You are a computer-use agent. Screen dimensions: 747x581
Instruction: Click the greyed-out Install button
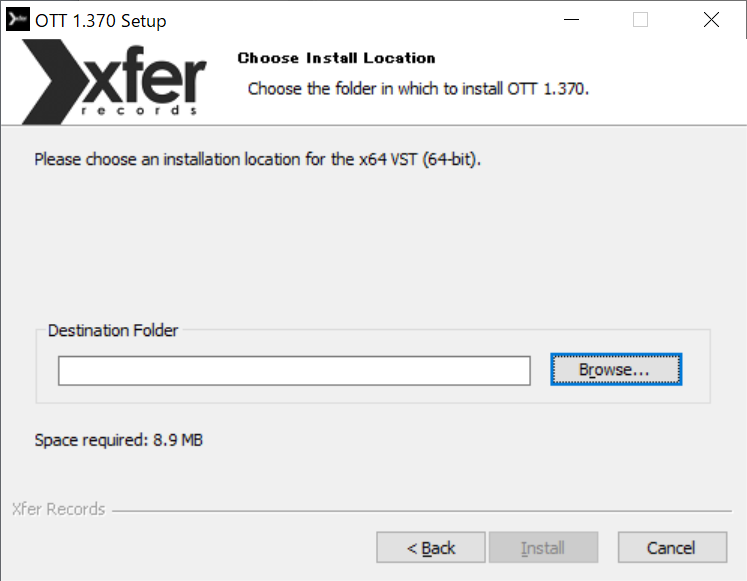[x=543, y=548]
